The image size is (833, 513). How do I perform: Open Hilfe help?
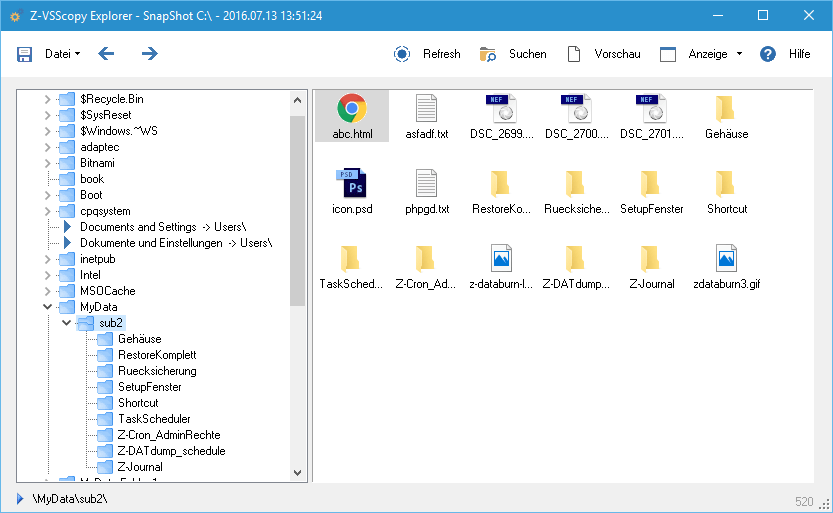800,54
